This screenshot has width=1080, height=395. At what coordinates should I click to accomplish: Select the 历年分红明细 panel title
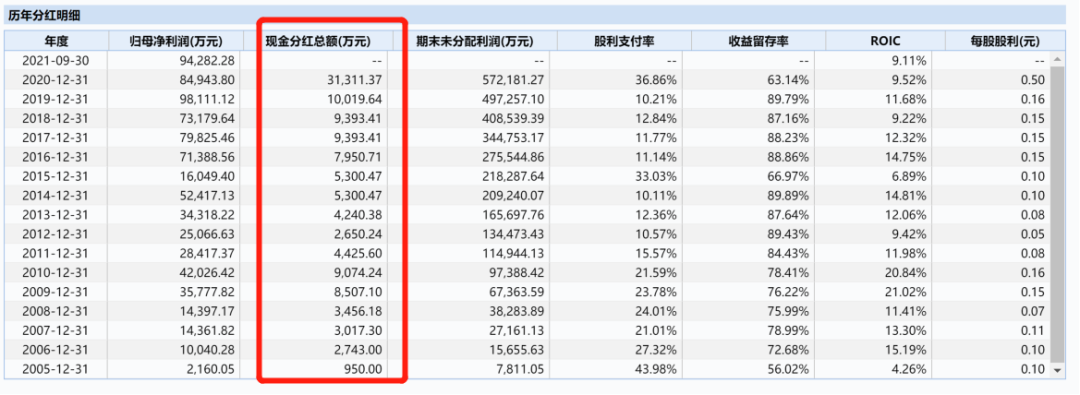pyautogui.click(x=38, y=15)
